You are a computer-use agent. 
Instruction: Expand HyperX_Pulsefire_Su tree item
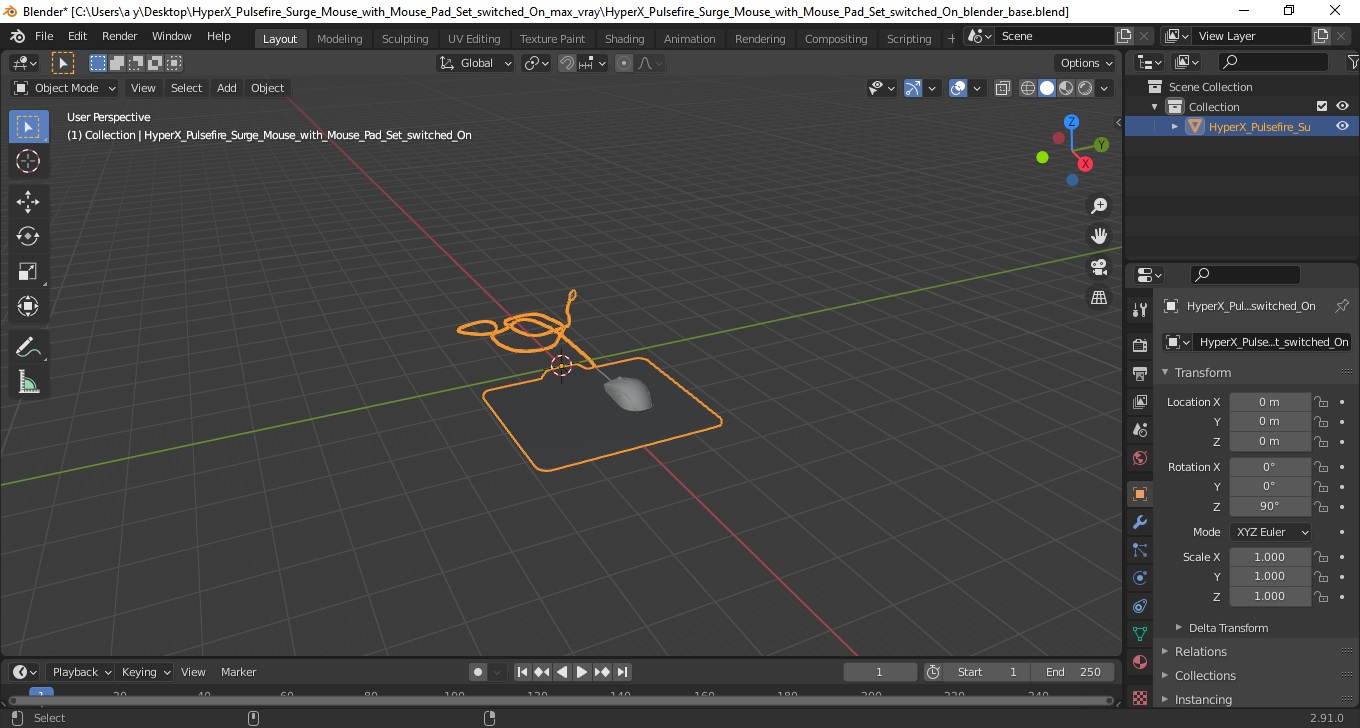point(1175,126)
